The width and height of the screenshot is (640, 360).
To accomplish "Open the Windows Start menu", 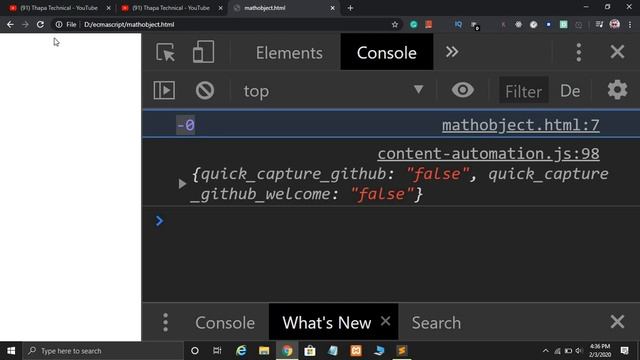I will pyautogui.click(x=11, y=351).
